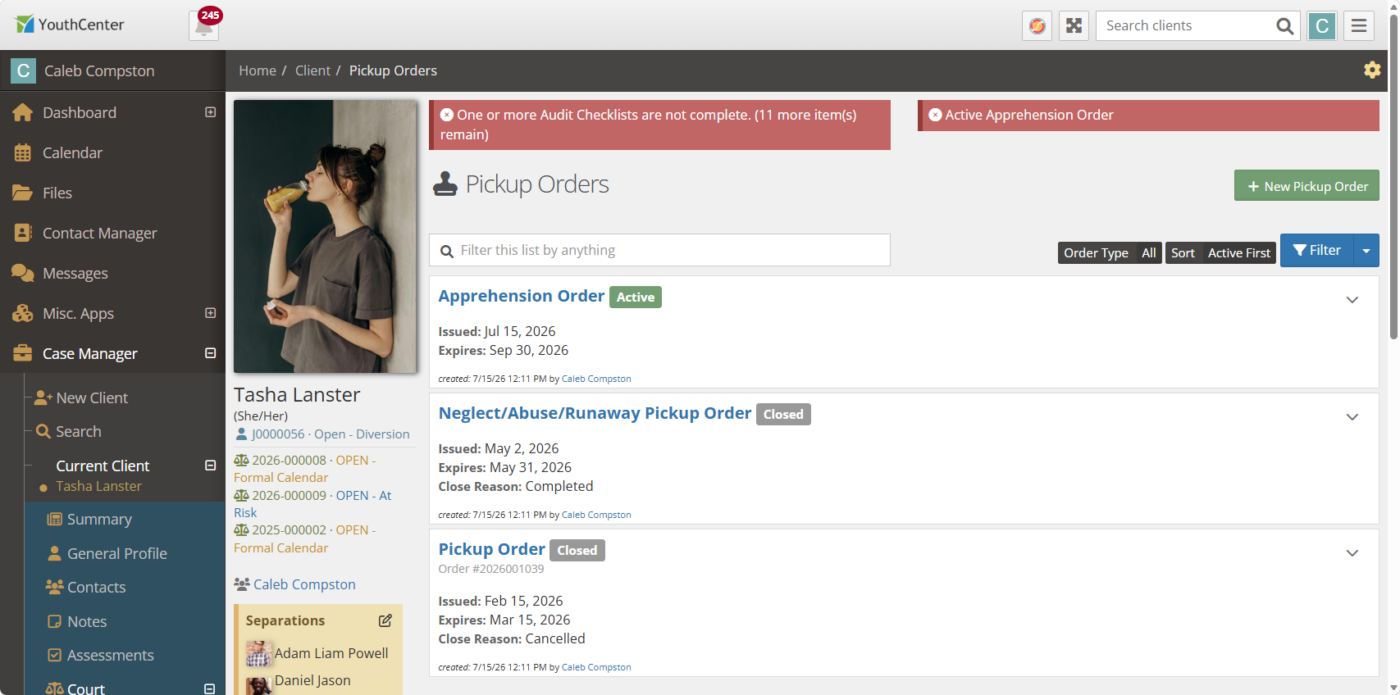Click the blue Filter button
1400x695 pixels.
pyautogui.click(x=1317, y=251)
